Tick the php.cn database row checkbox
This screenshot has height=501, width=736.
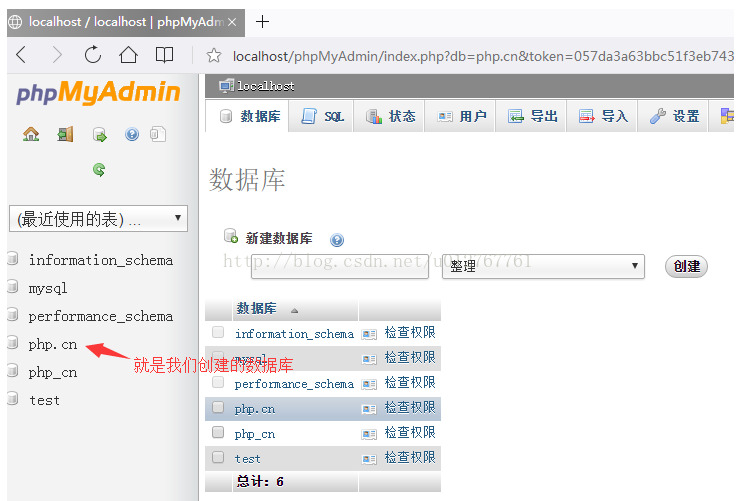218,408
